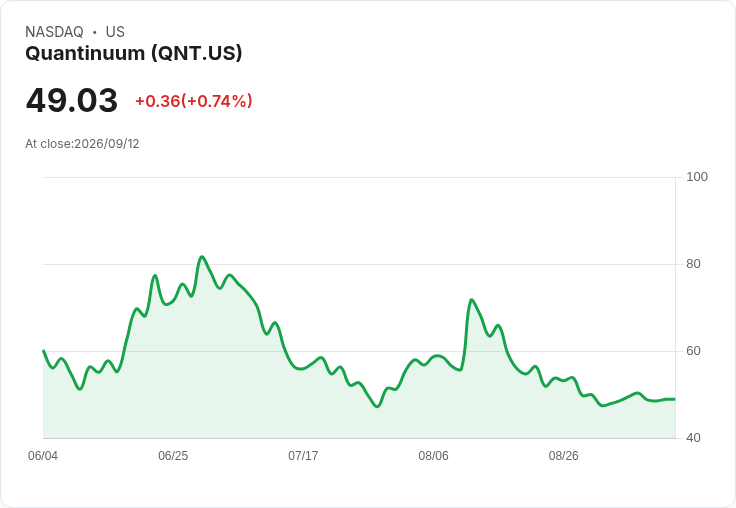The height and width of the screenshot is (508, 736).
Task: Click the 100 value on price axis
Action: point(697,177)
